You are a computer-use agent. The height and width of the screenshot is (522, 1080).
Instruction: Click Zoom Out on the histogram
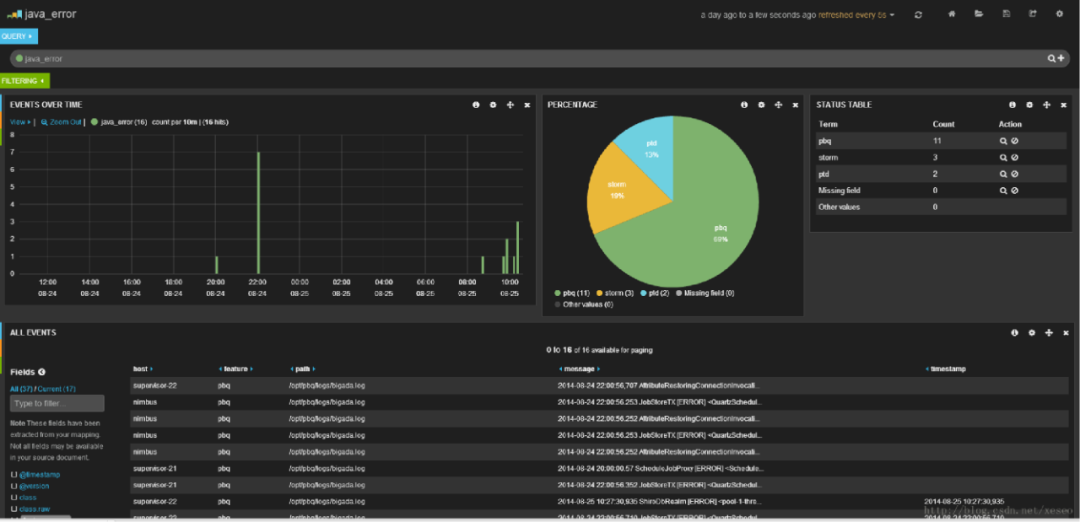tap(61, 122)
